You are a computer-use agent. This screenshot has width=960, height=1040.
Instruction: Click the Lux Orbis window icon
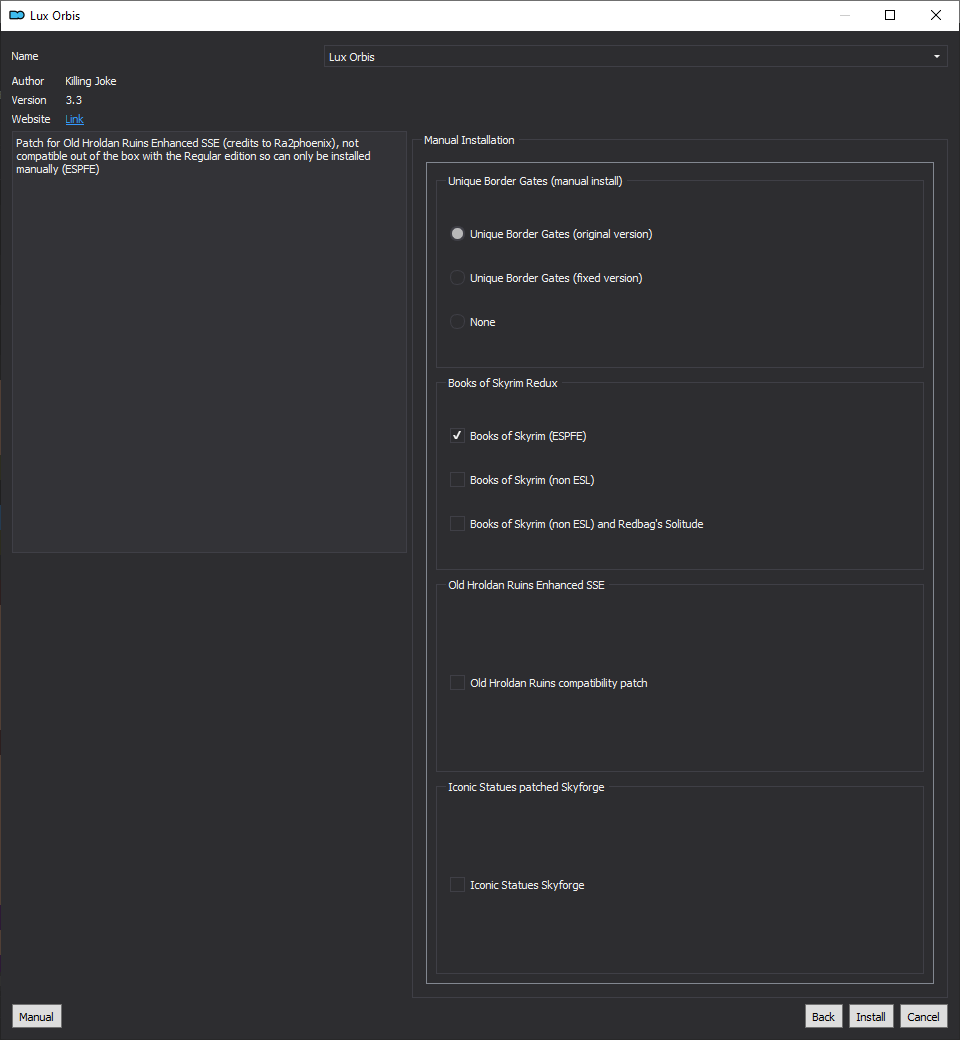pyautogui.click(x=17, y=15)
